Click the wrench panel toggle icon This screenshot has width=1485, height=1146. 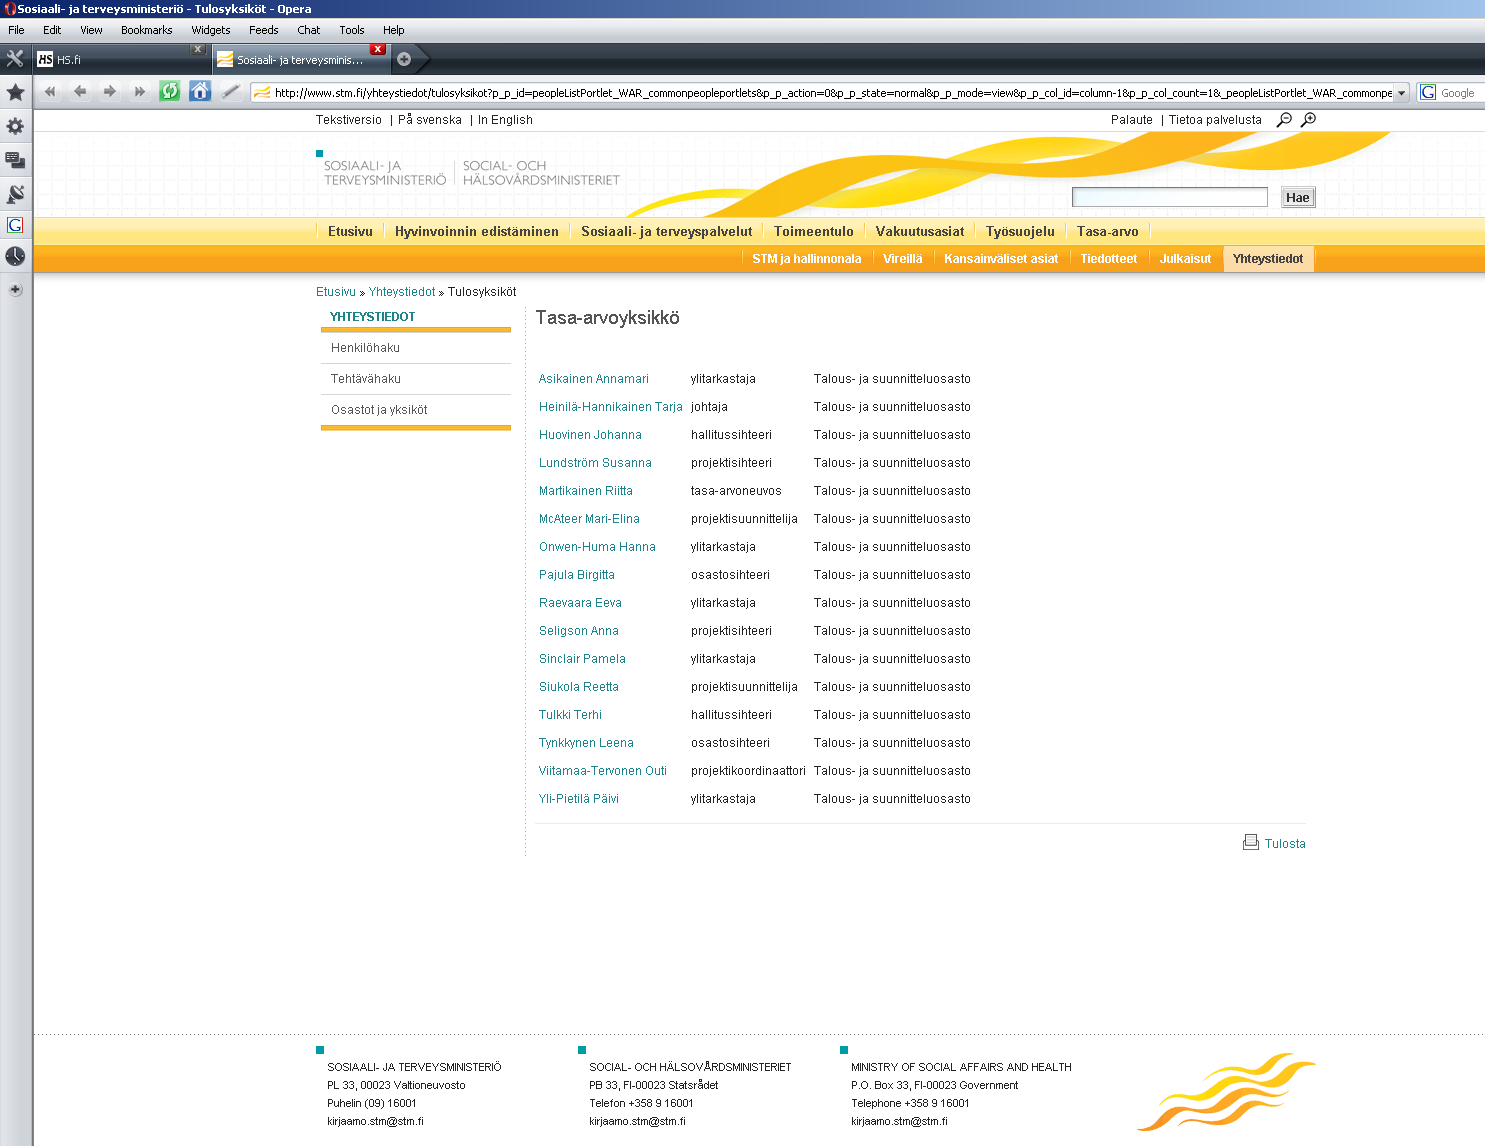pyautogui.click(x=15, y=59)
